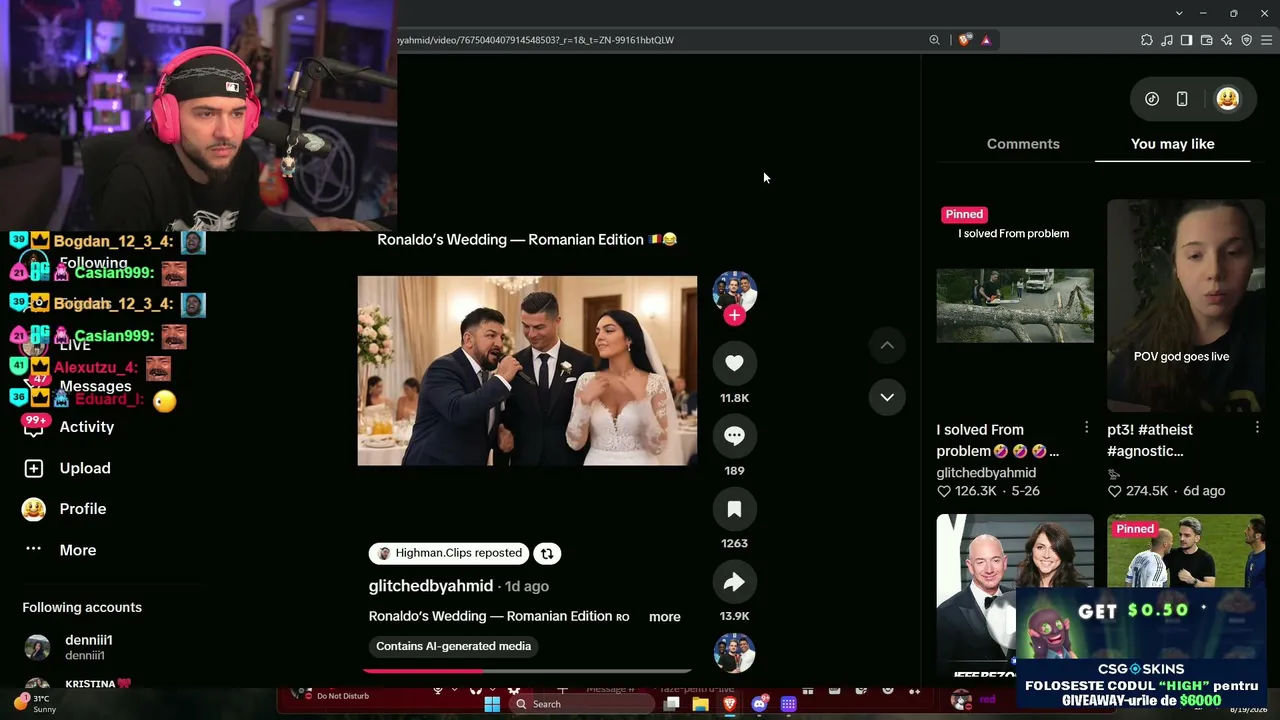Open options for the 'pt3! #atheist' card
This screenshot has height=720, width=1280.
1257,428
